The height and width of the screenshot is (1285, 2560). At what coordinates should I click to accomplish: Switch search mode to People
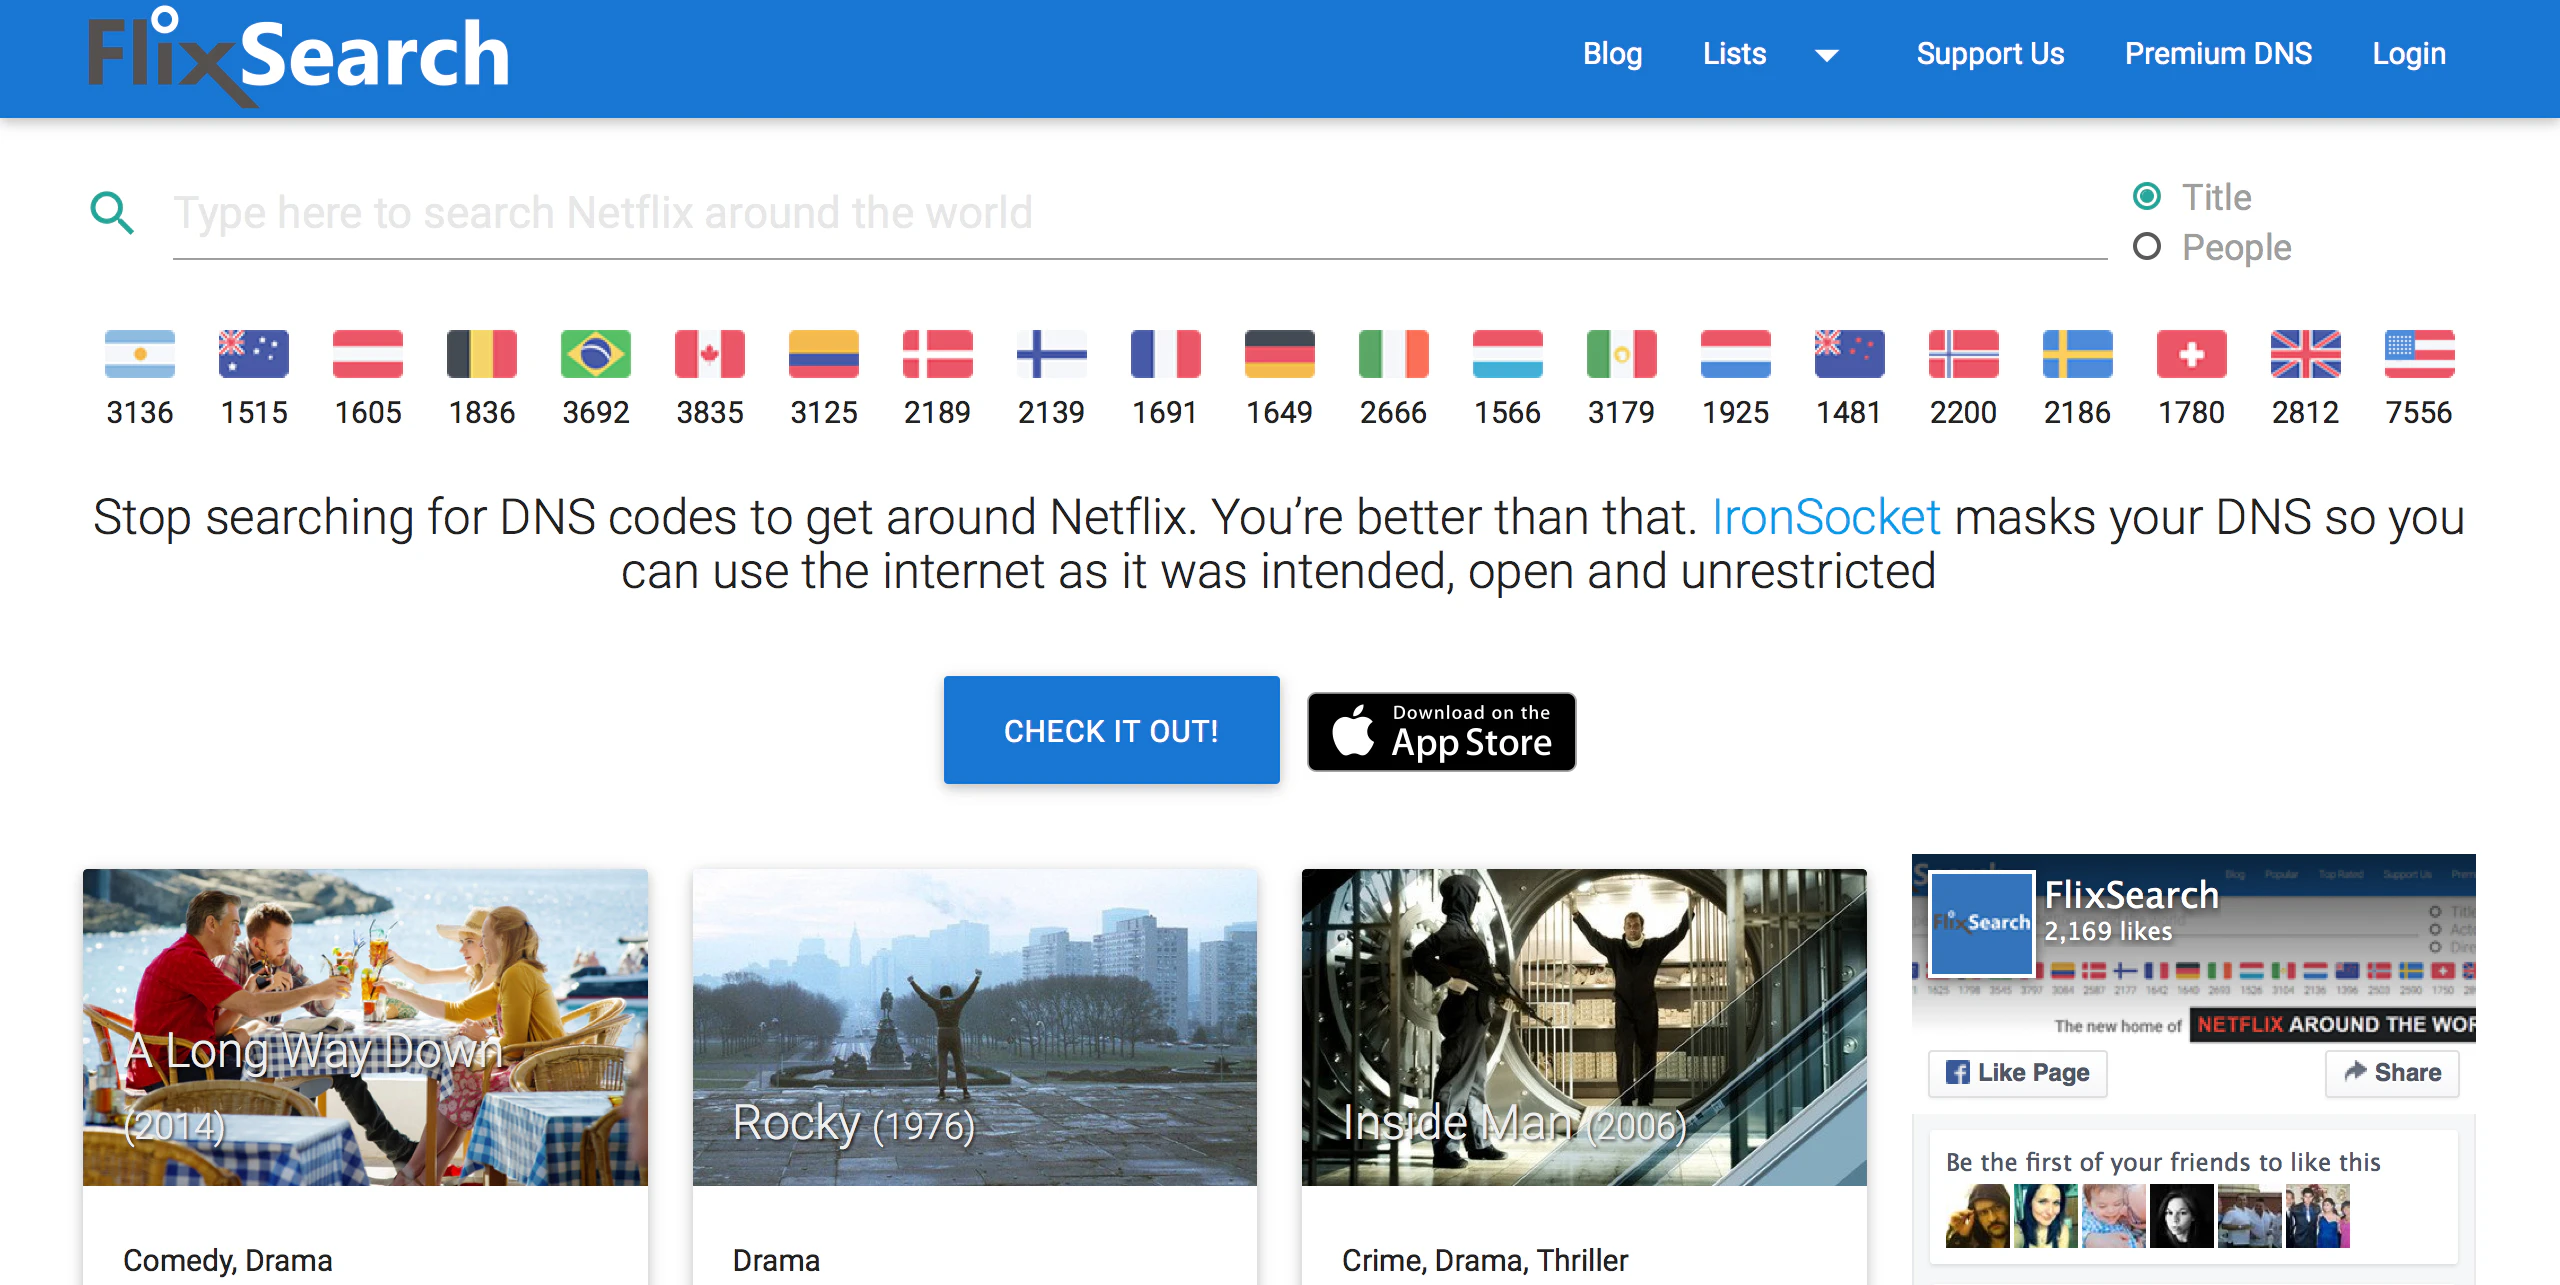click(x=2147, y=247)
